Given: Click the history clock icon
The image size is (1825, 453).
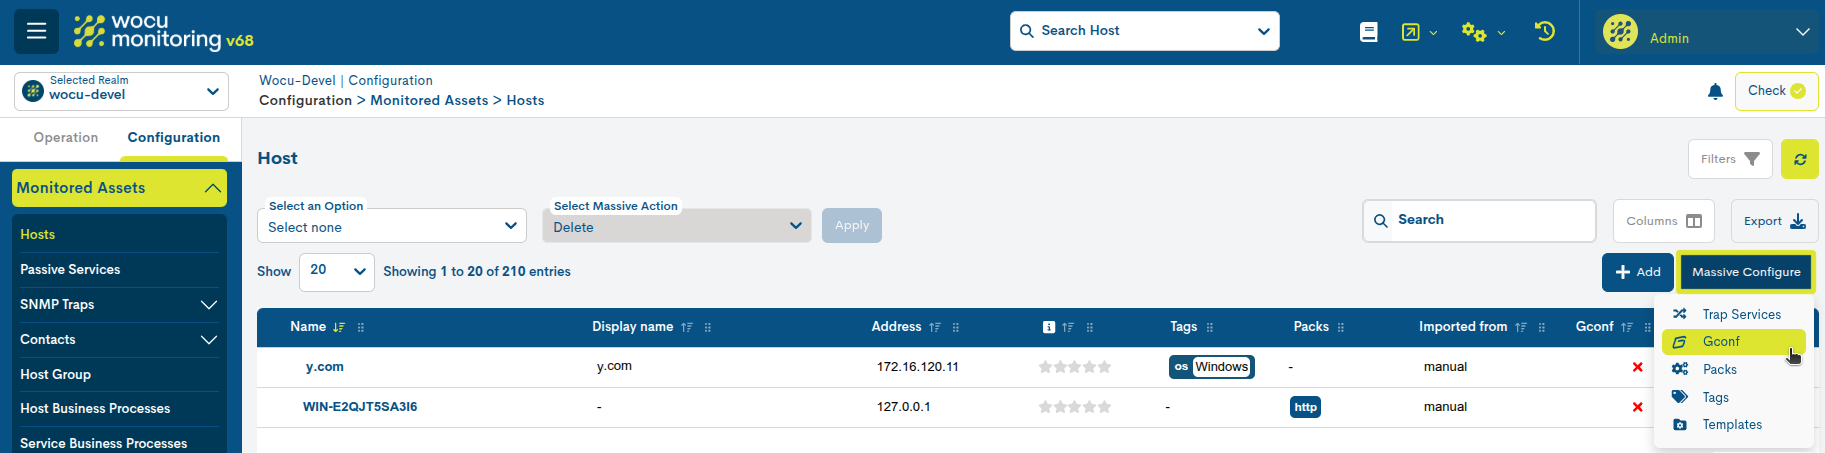Looking at the screenshot, I should [x=1545, y=32].
